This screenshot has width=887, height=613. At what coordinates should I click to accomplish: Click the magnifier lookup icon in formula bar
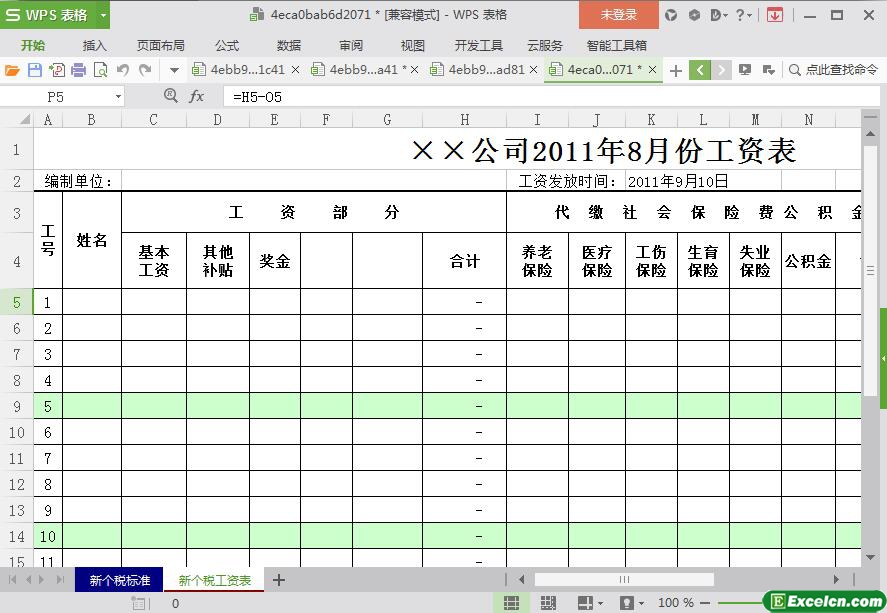tap(170, 96)
